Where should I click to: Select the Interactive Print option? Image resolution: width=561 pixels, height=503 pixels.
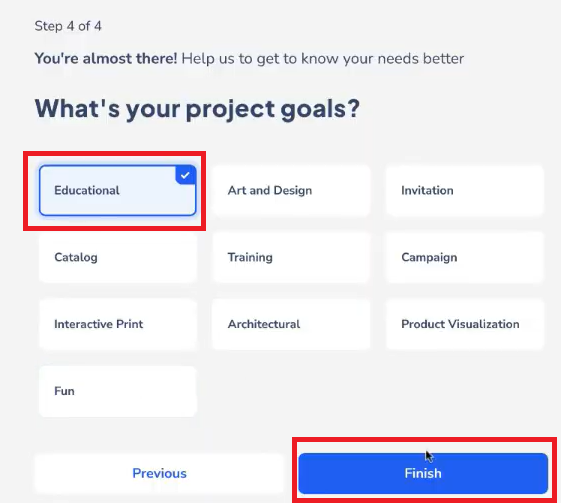click(x=118, y=324)
